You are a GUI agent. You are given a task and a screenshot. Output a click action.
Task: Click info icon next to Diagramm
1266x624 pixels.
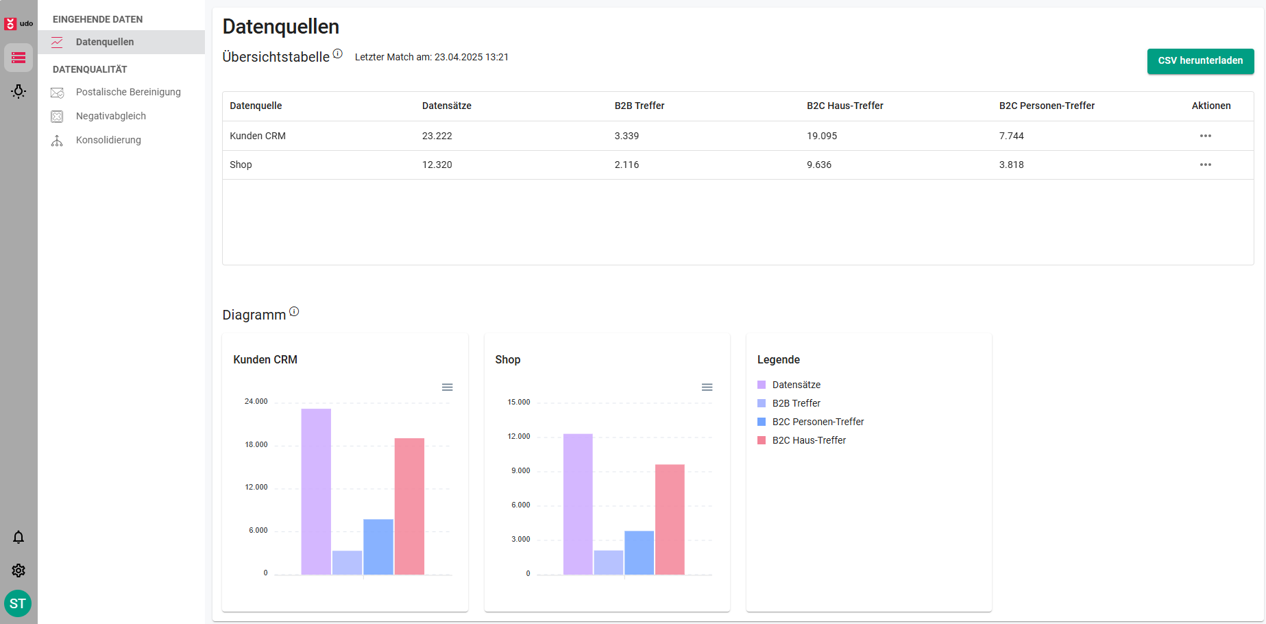(294, 312)
